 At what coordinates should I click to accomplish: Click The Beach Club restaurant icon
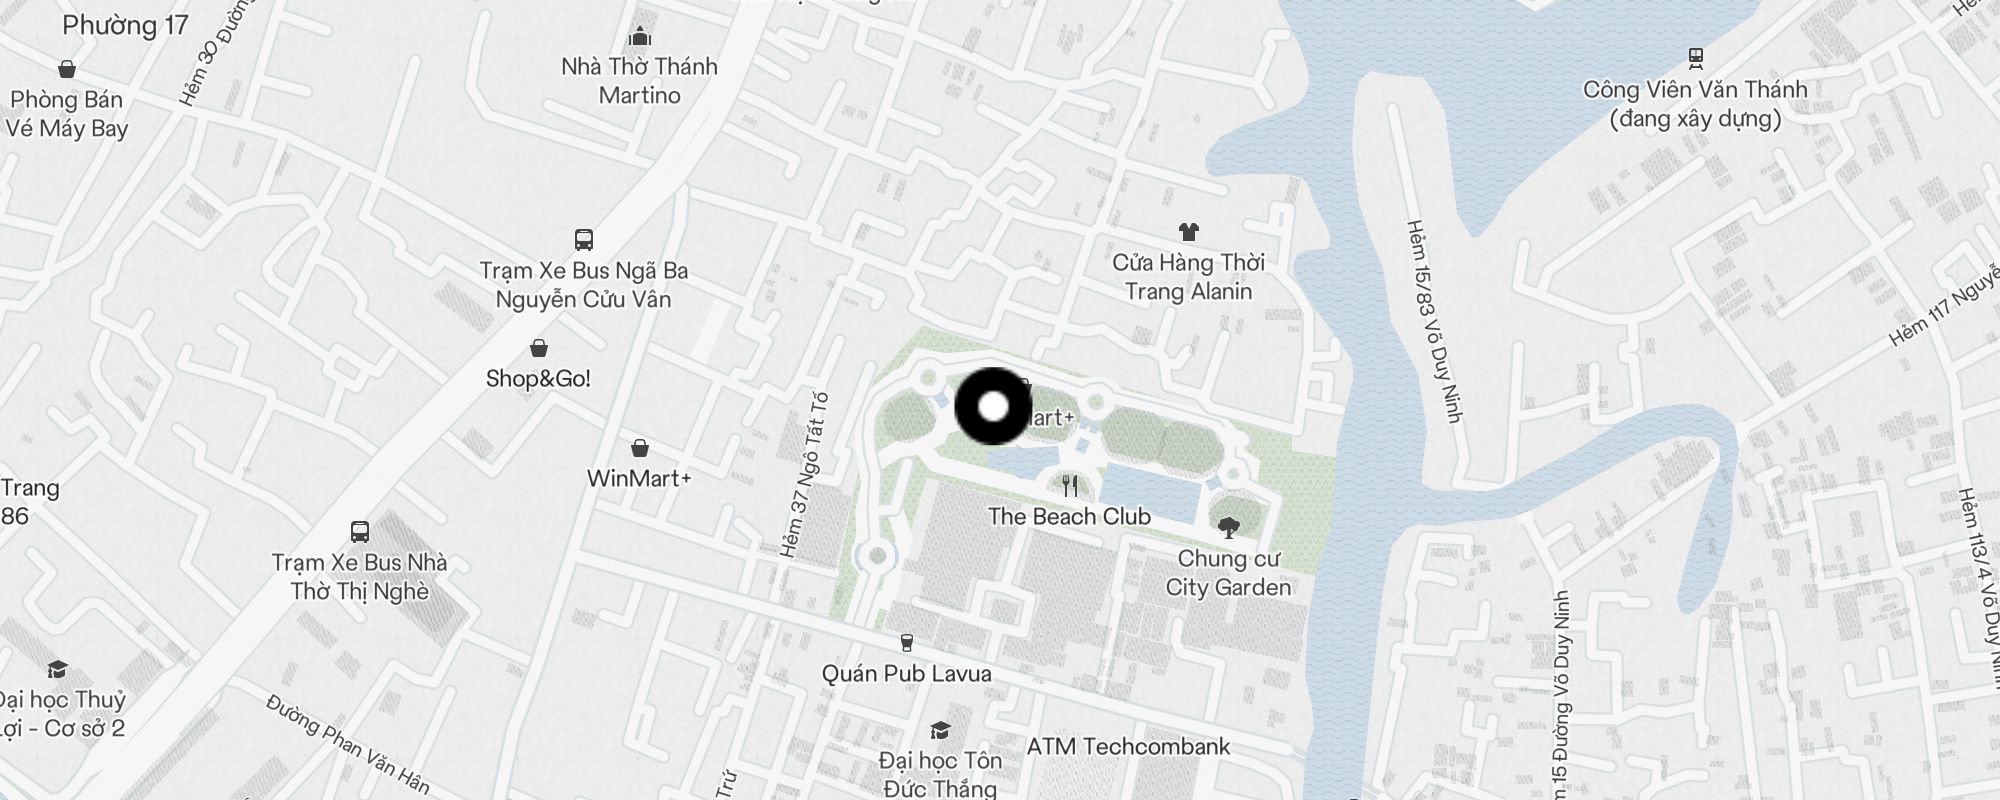point(1071,486)
